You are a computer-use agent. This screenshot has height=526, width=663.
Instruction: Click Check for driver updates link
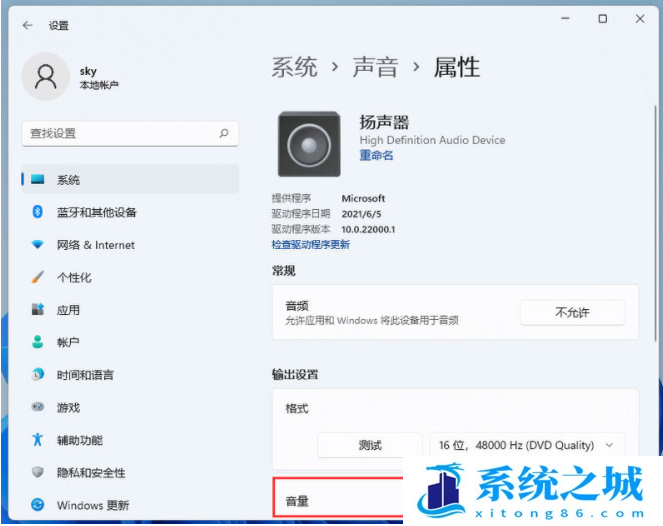[x=310, y=244]
